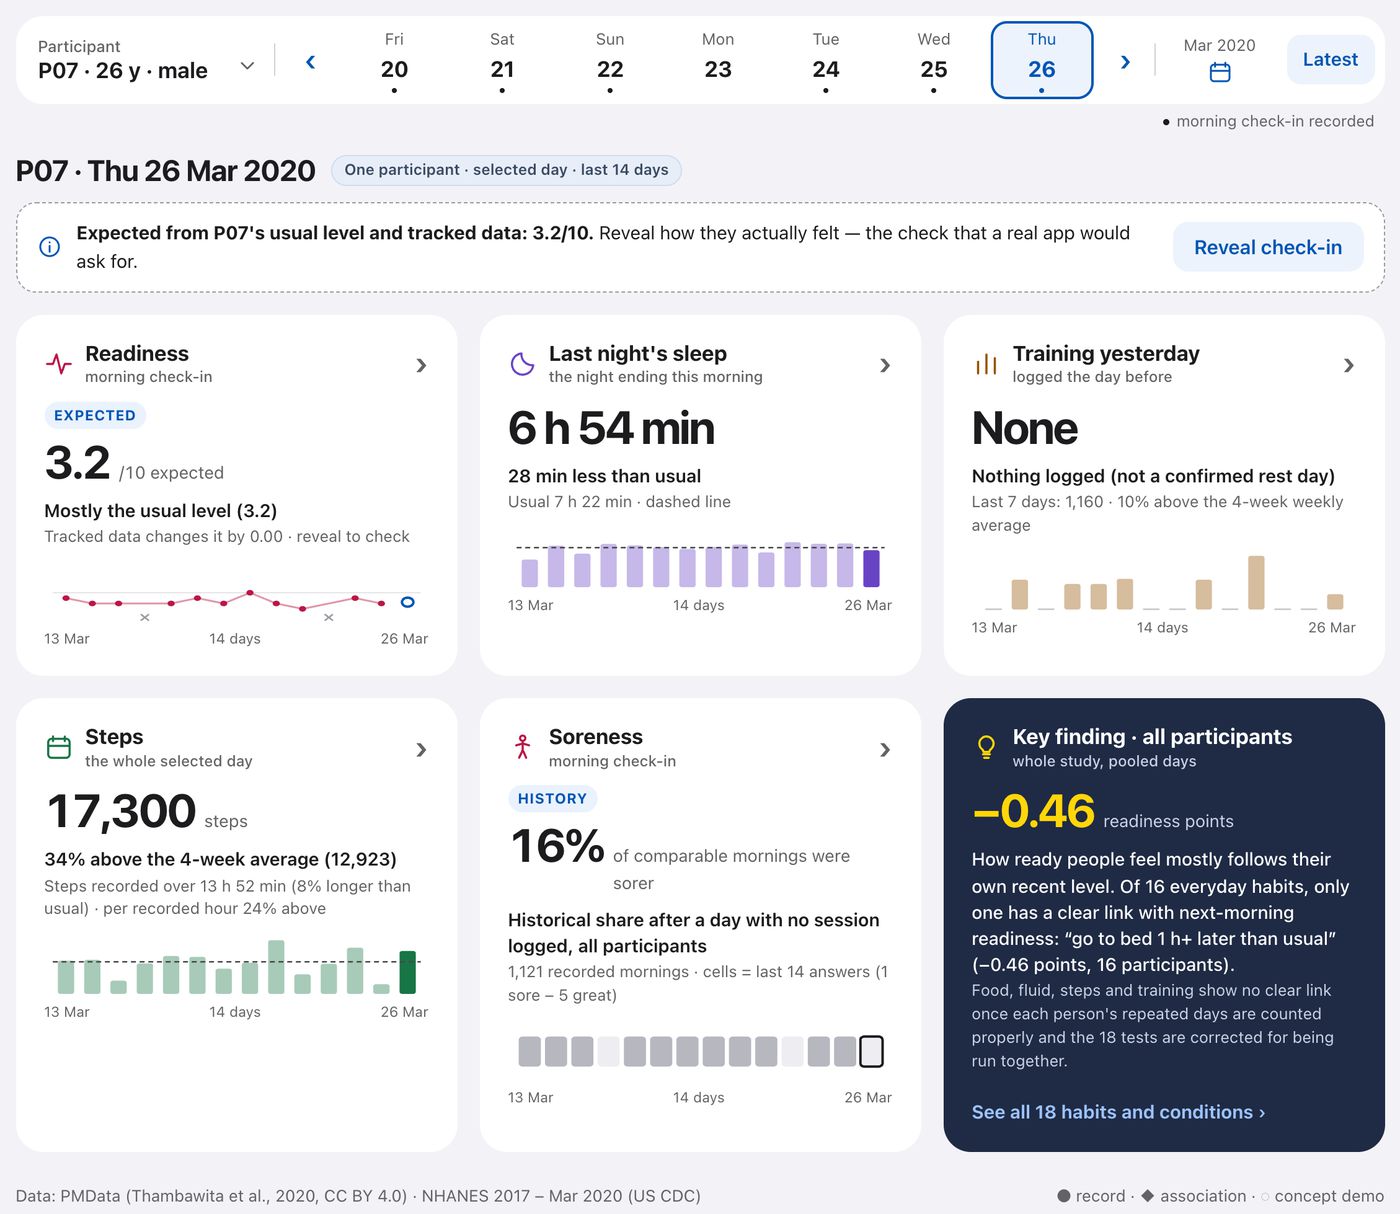Select Sun 22 in the day strip

click(610, 60)
